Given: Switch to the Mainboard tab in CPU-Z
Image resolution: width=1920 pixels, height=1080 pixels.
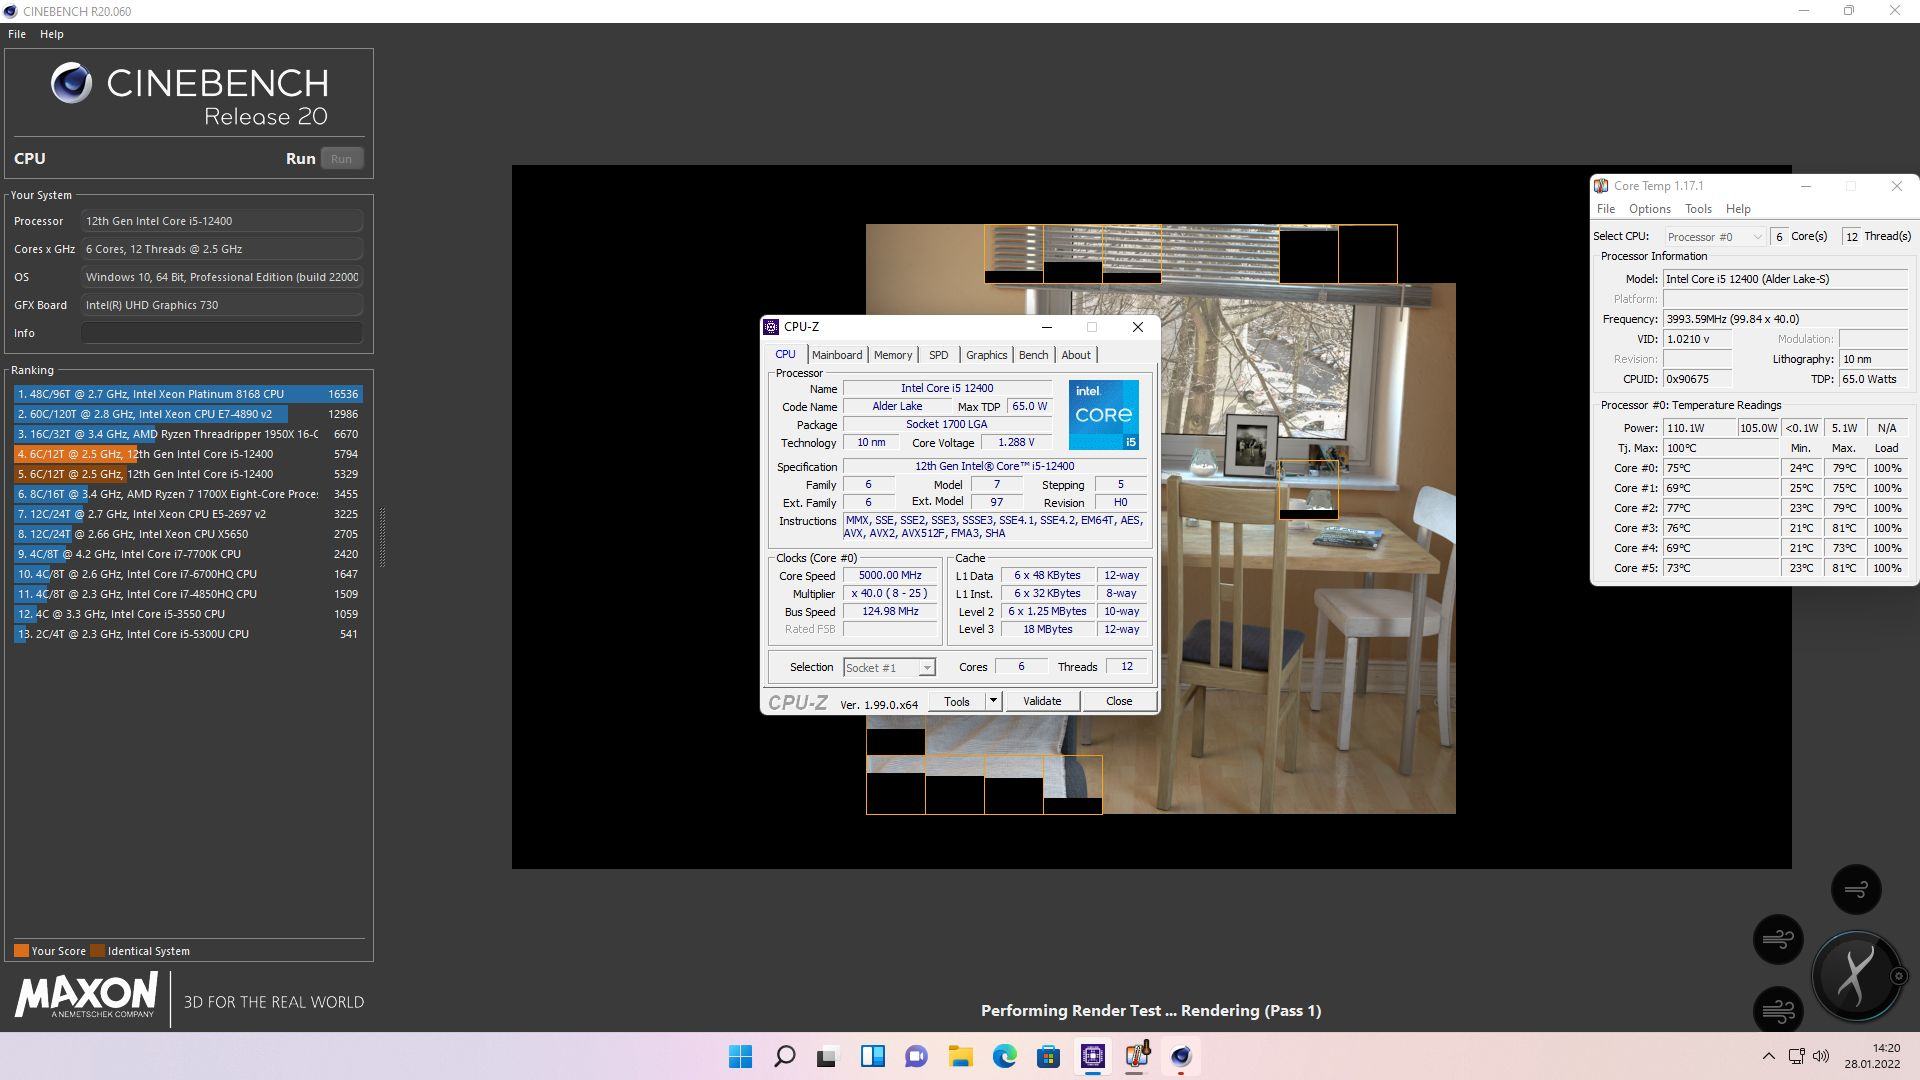Looking at the screenshot, I should click(x=837, y=355).
